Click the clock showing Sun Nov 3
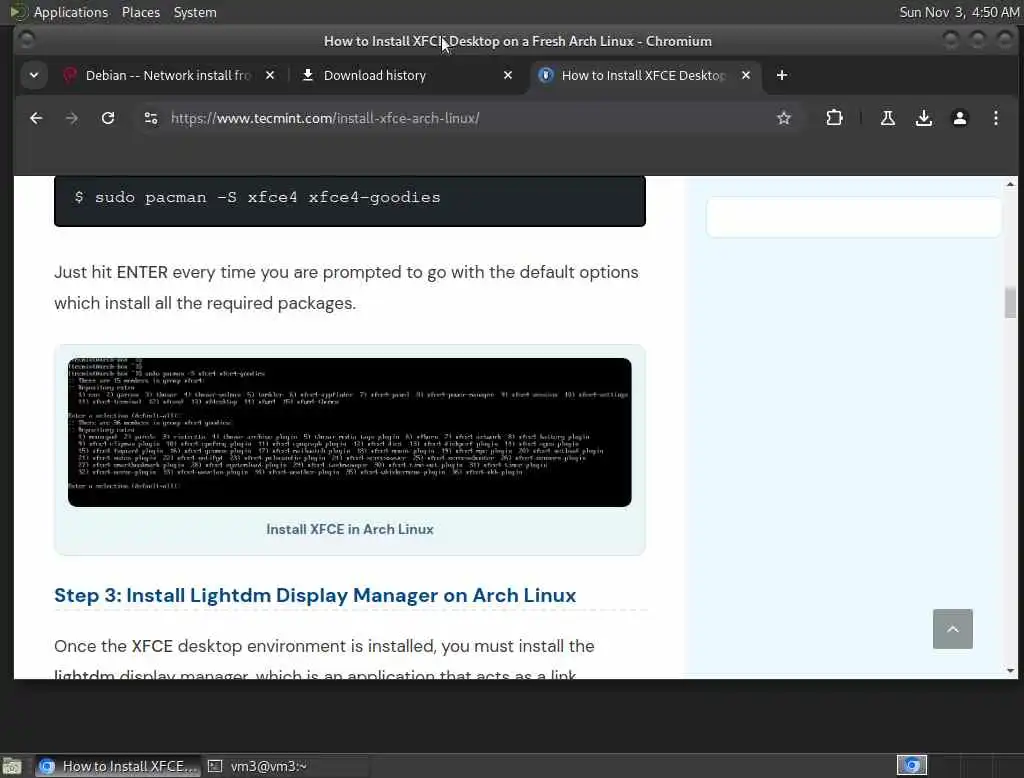 959,12
